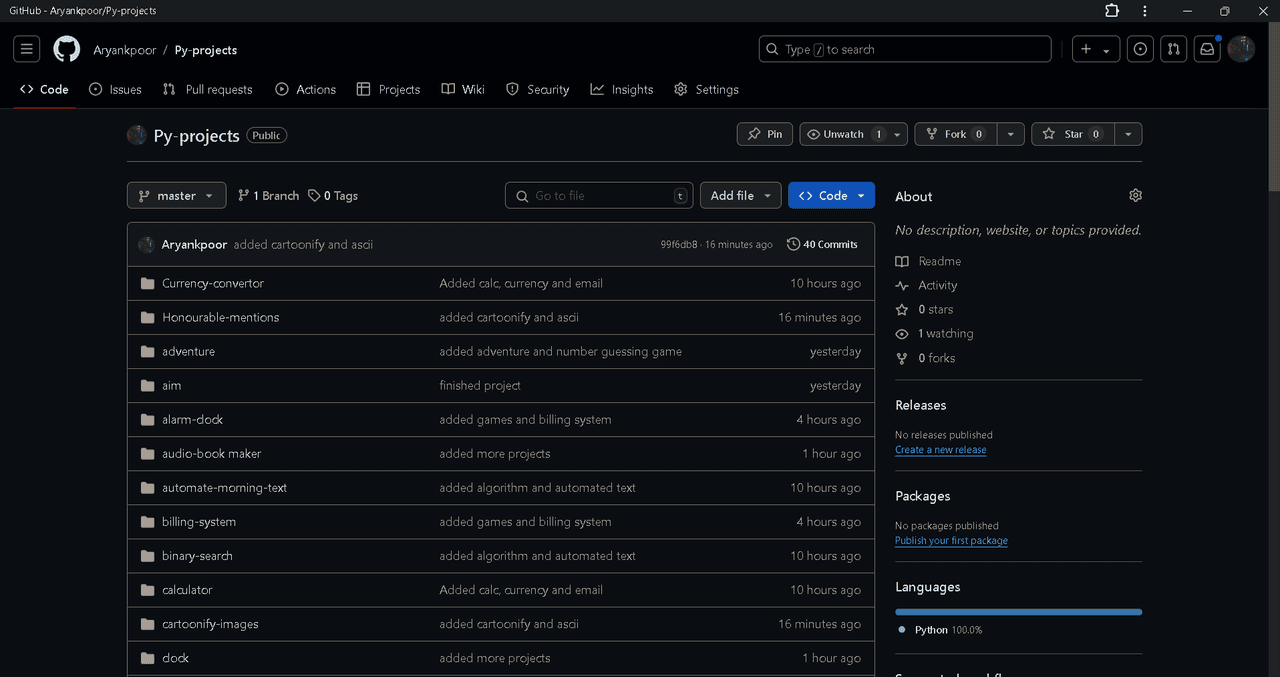This screenshot has width=1280, height=677.
Task: Click the 40 Commits link
Action: click(x=822, y=244)
